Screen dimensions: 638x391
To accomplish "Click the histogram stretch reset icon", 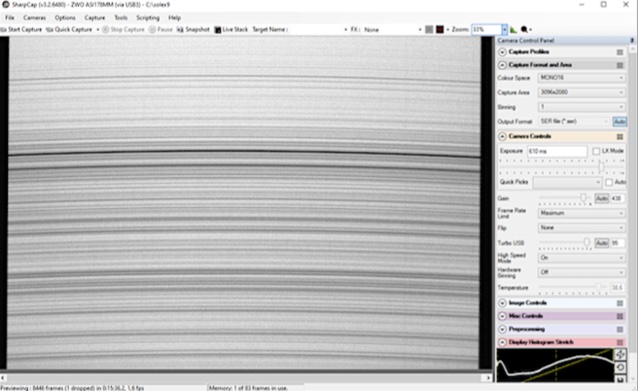I will (x=620, y=367).
